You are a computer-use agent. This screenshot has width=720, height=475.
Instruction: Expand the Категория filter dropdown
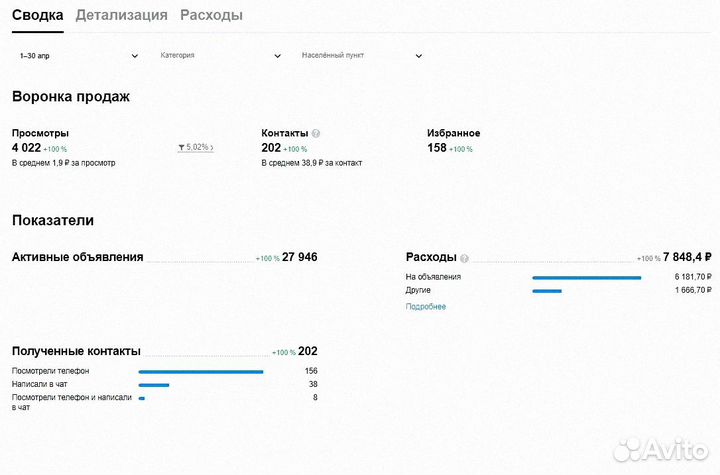[x=221, y=56]
